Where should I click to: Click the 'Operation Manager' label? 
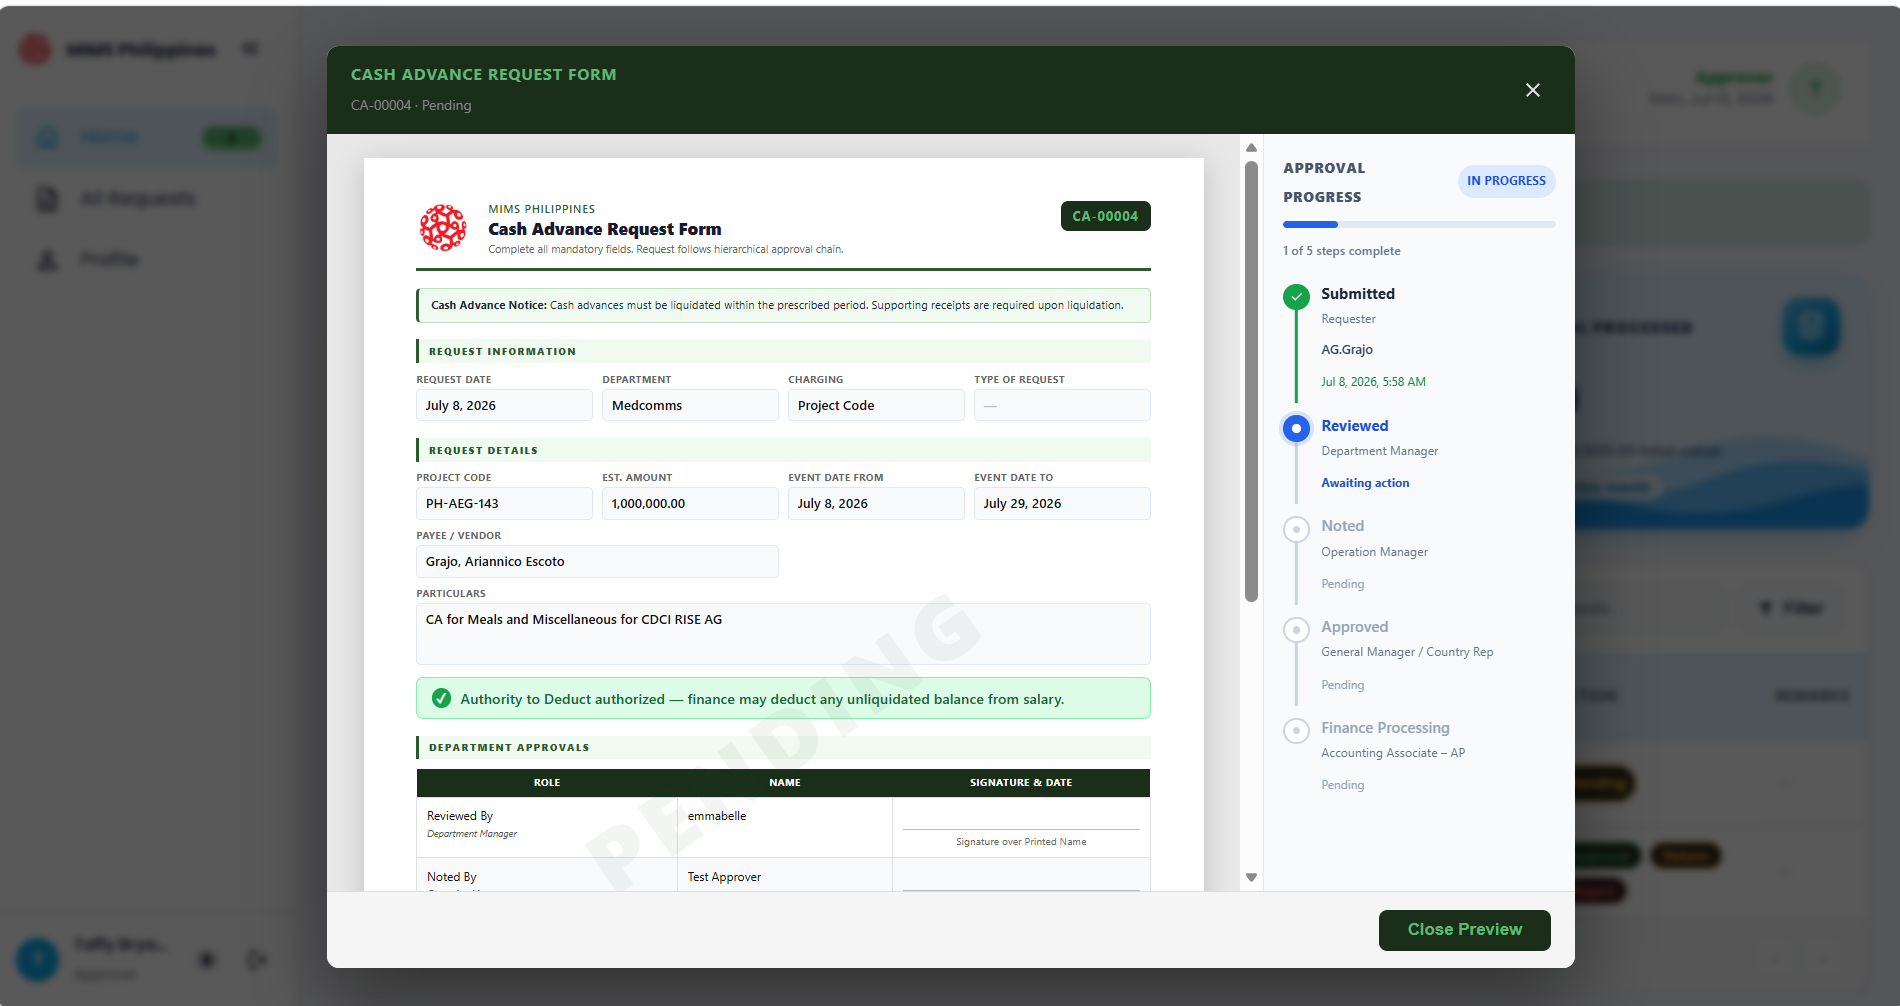[x=1374, y=552]
